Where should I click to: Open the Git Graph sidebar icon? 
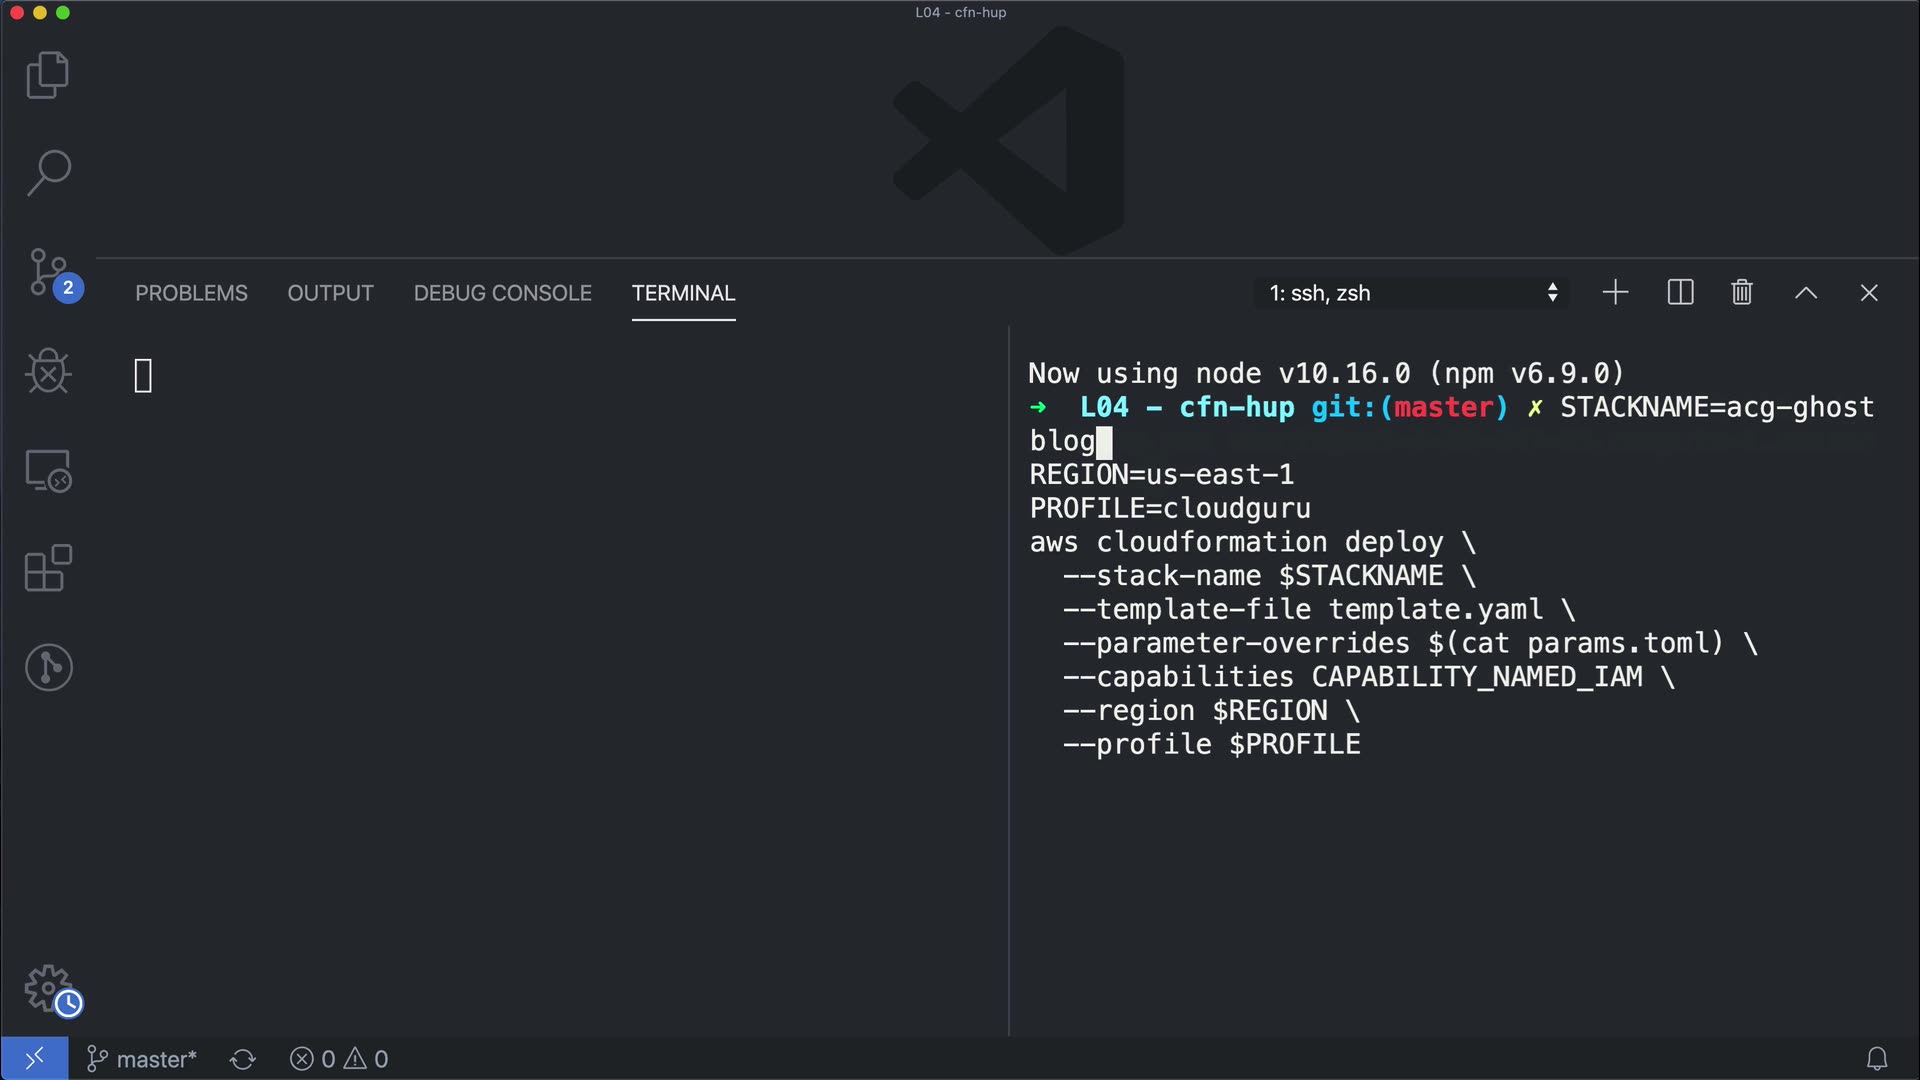(48, 667)
